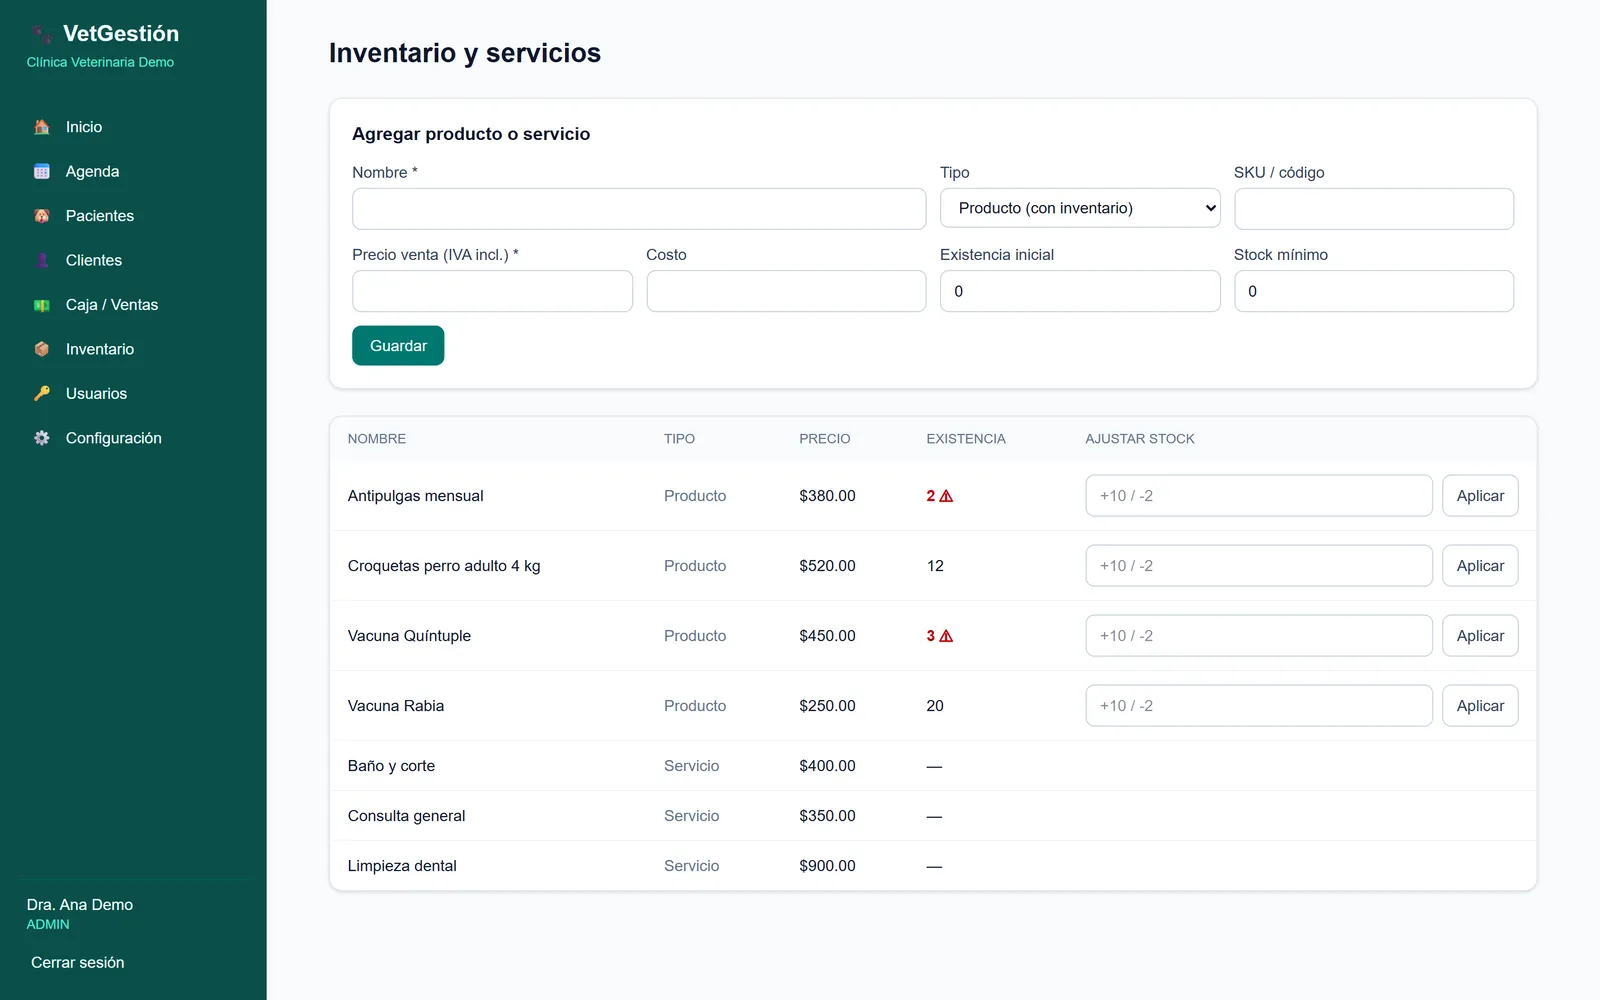The height and width of the screenshot is (1000, 1600).
Task: Focus stock adjust field for Vacuna Quíntuple
Action: [1259, 636]
